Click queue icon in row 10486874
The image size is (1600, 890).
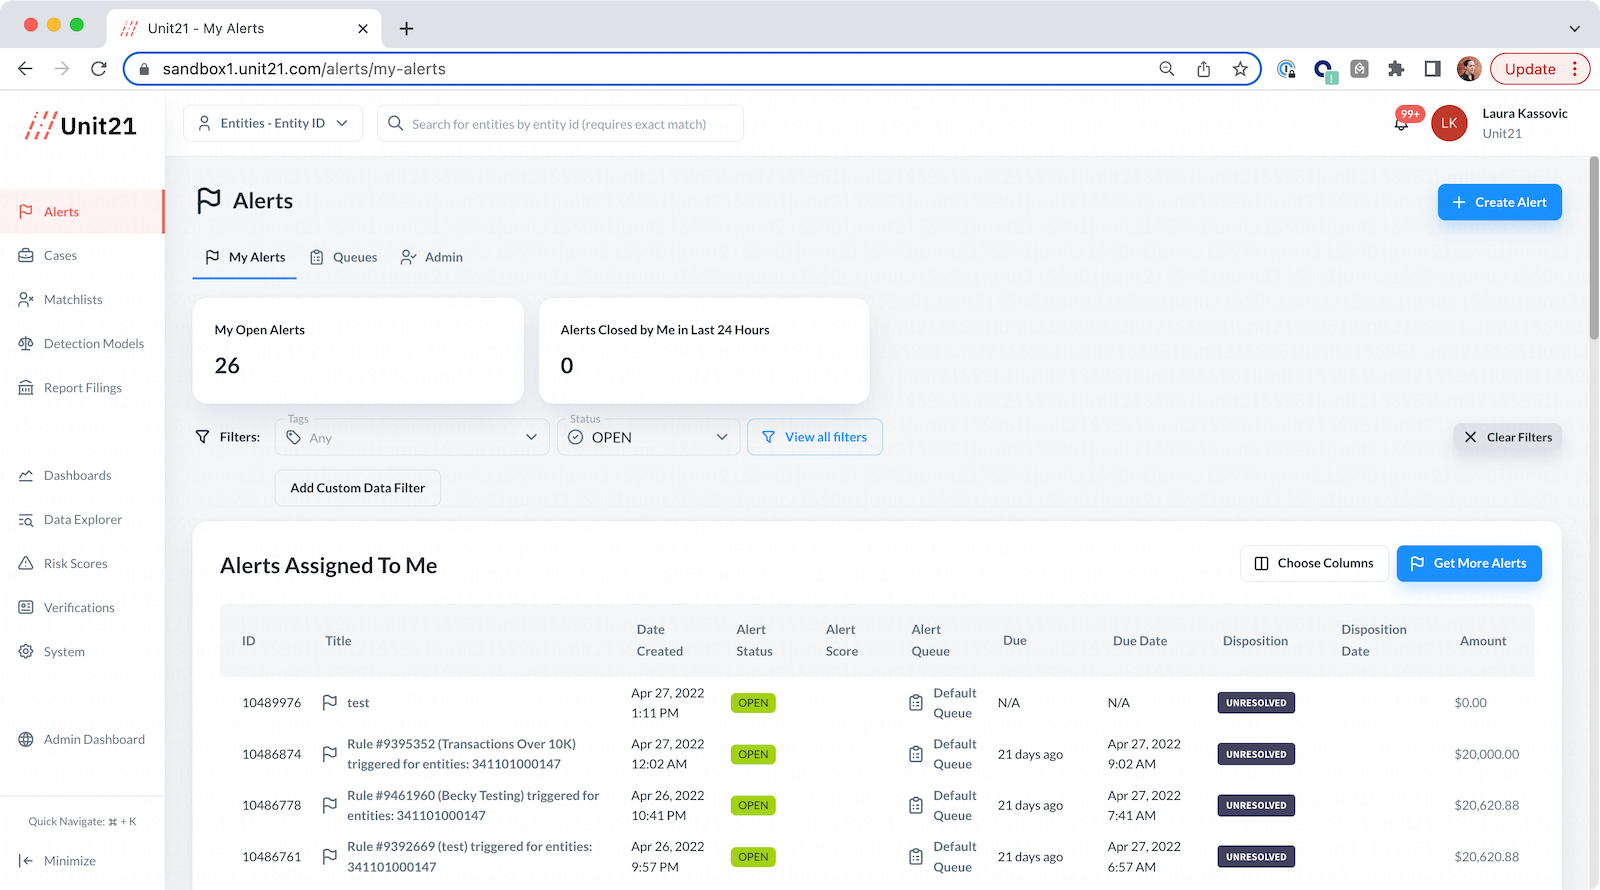coord(916,754)
